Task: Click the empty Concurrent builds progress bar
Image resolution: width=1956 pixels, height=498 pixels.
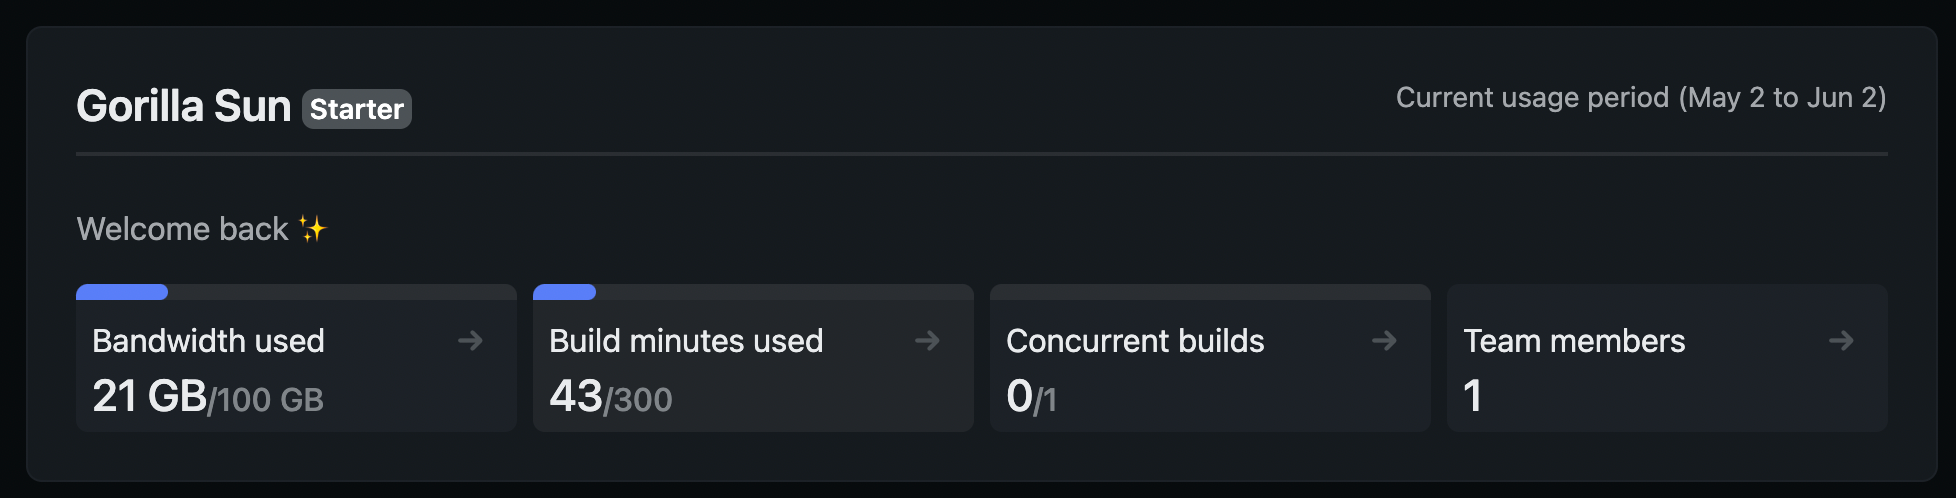Action: [1210, 292]
